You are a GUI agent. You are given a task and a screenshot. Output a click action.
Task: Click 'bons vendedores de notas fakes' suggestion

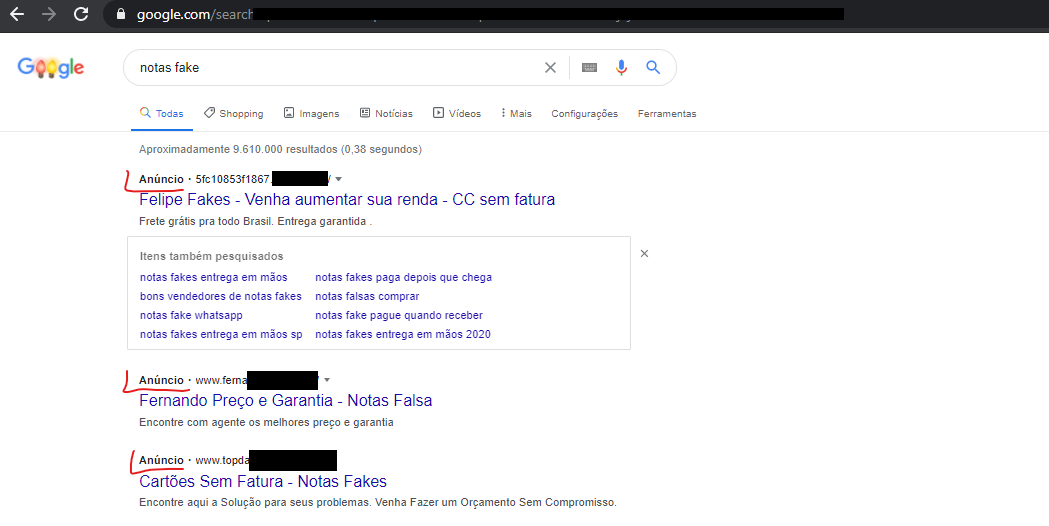point(221,296)
